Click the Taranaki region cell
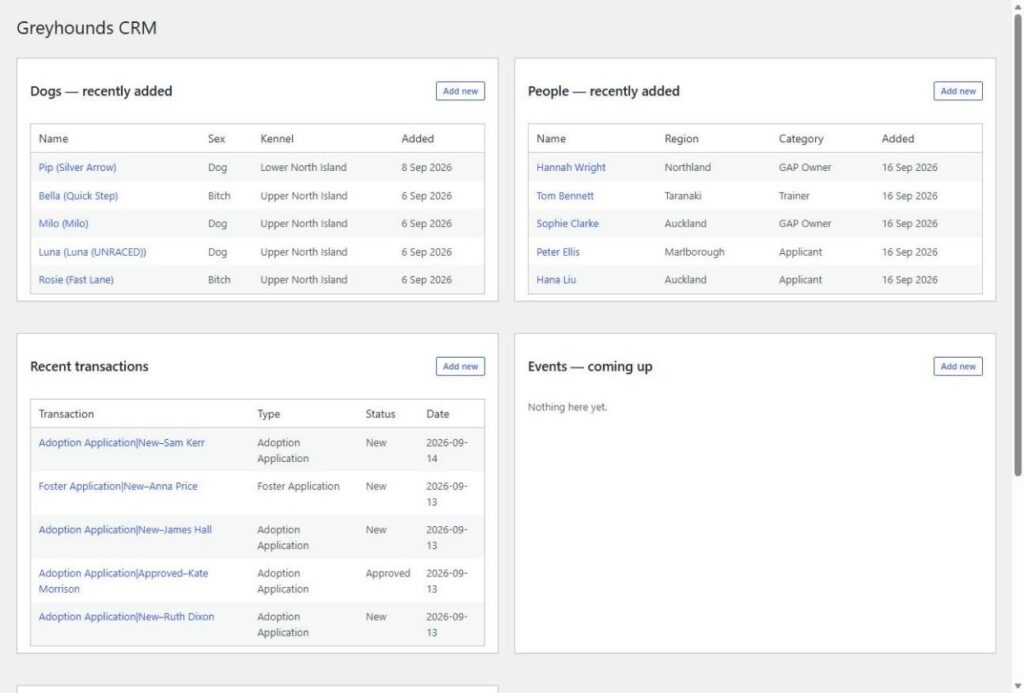The image size is (1024, 693). [x=682, y=195]
